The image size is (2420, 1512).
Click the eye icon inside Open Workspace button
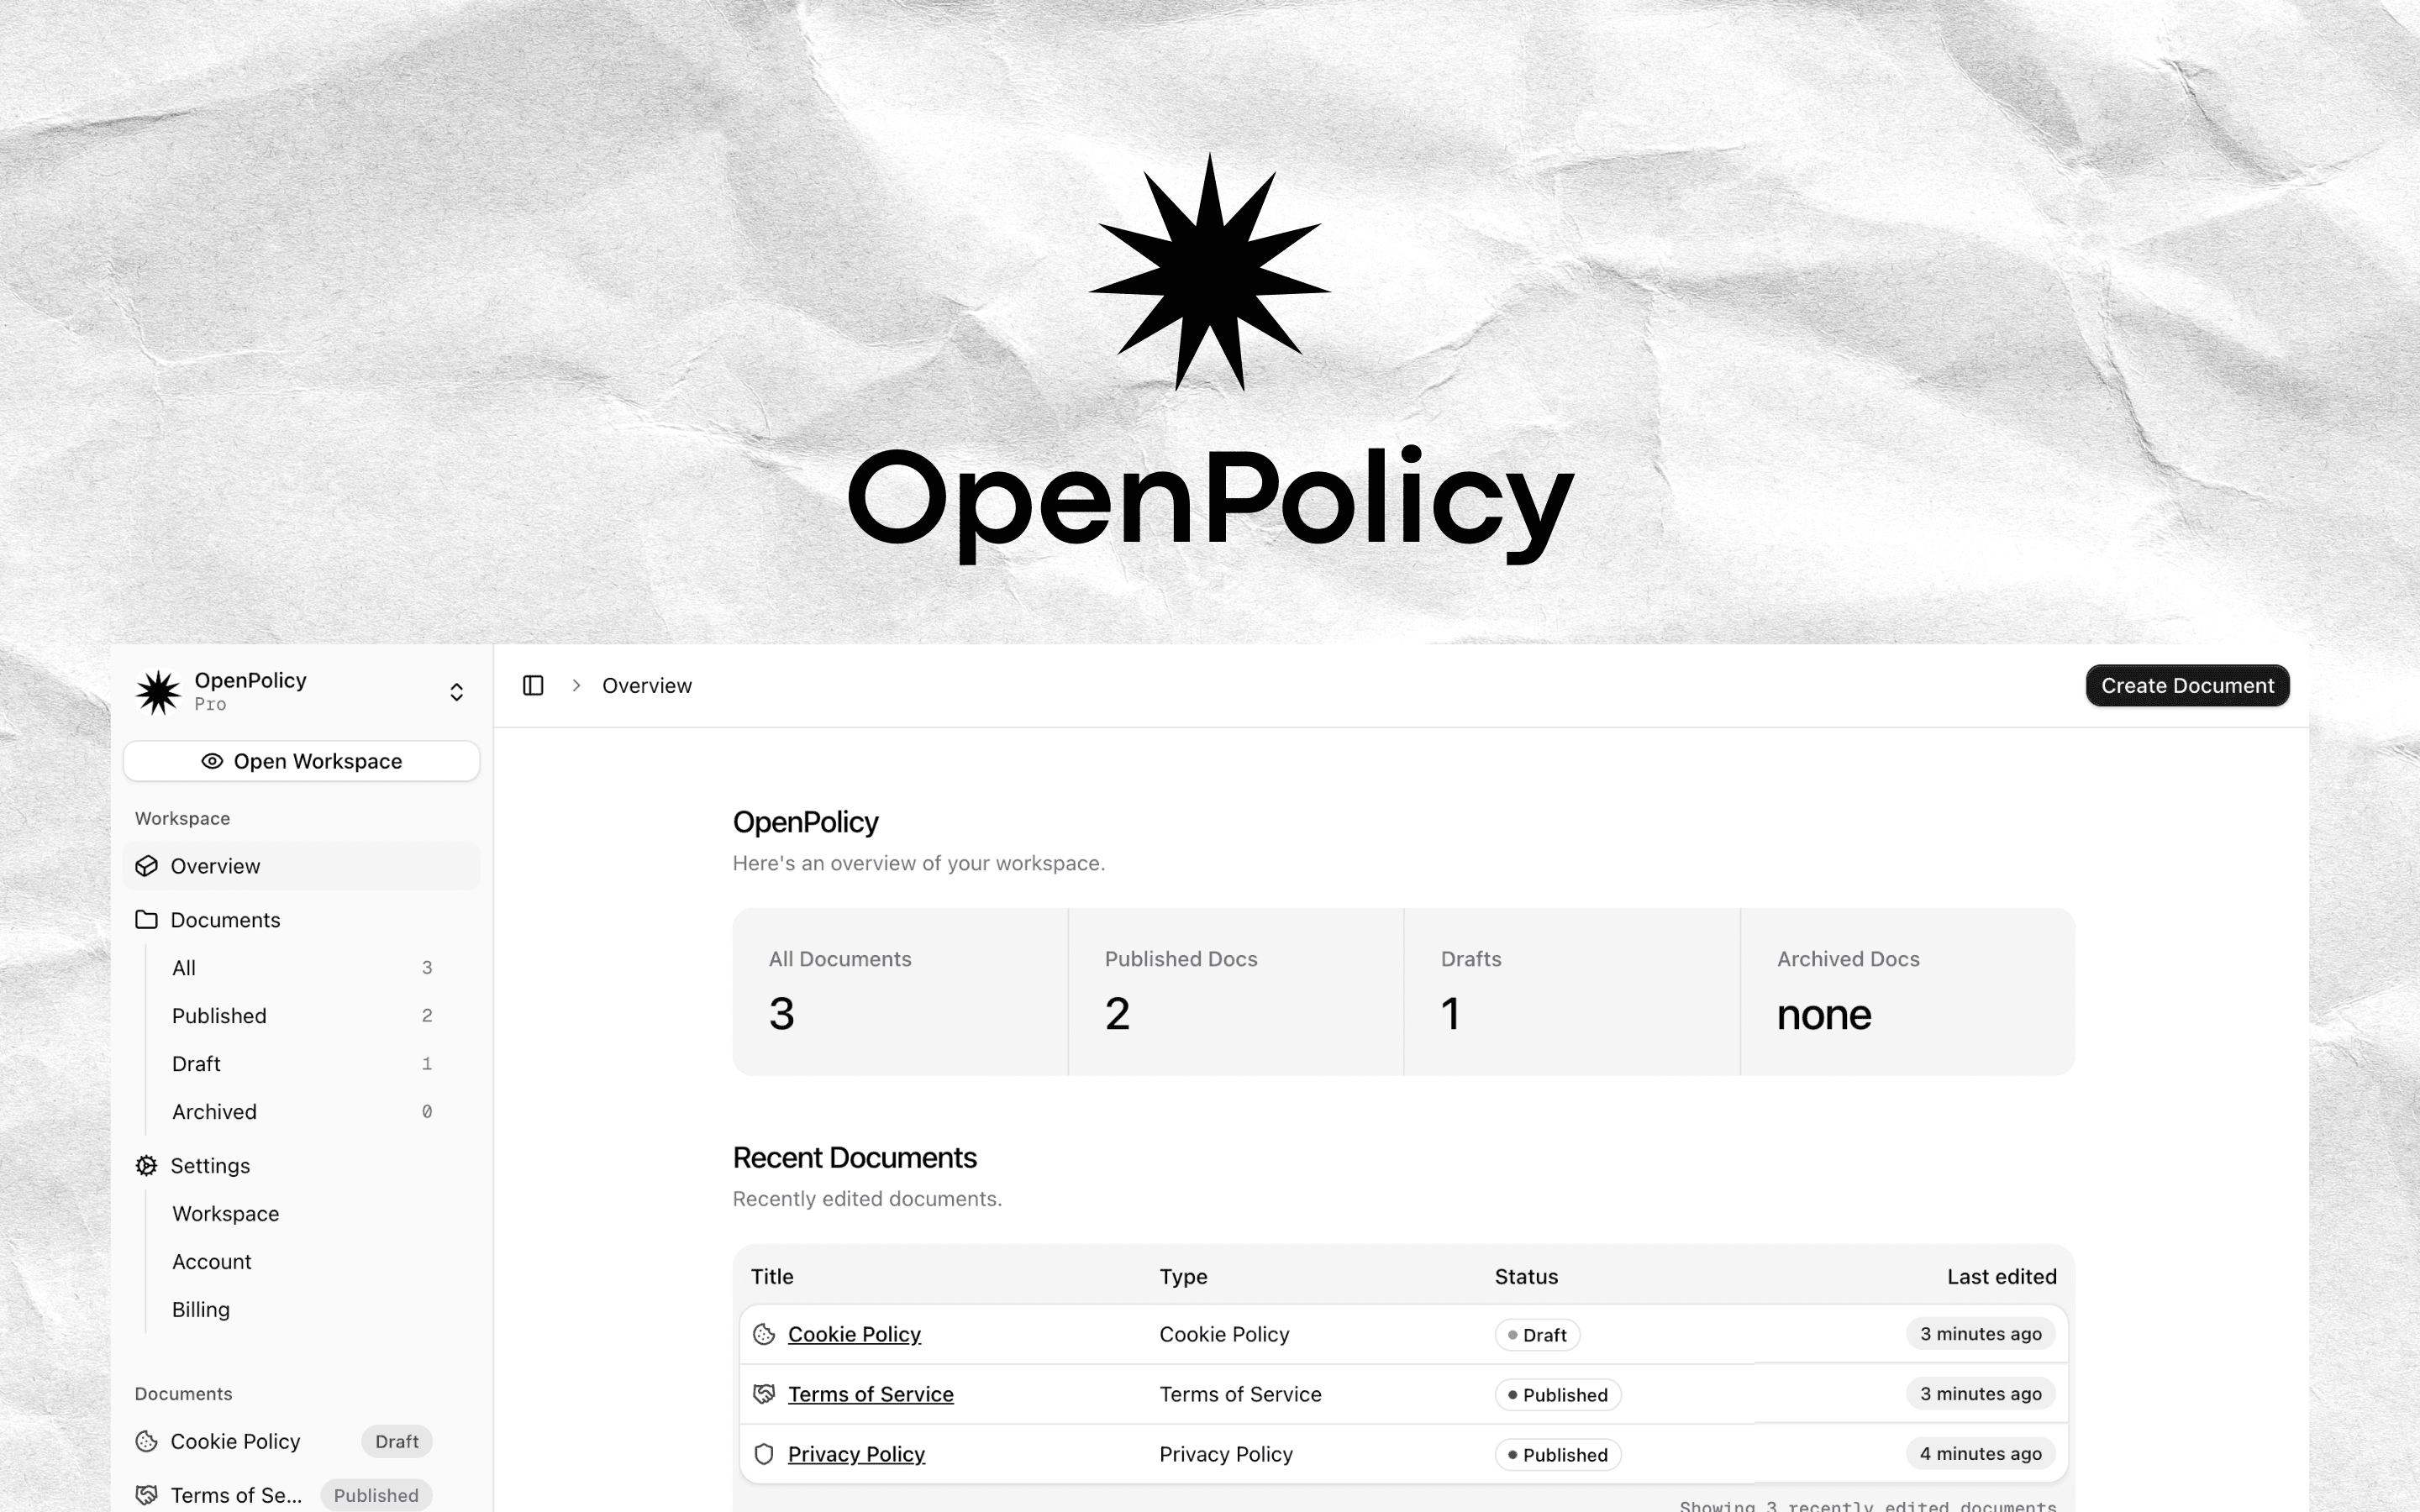212,761
